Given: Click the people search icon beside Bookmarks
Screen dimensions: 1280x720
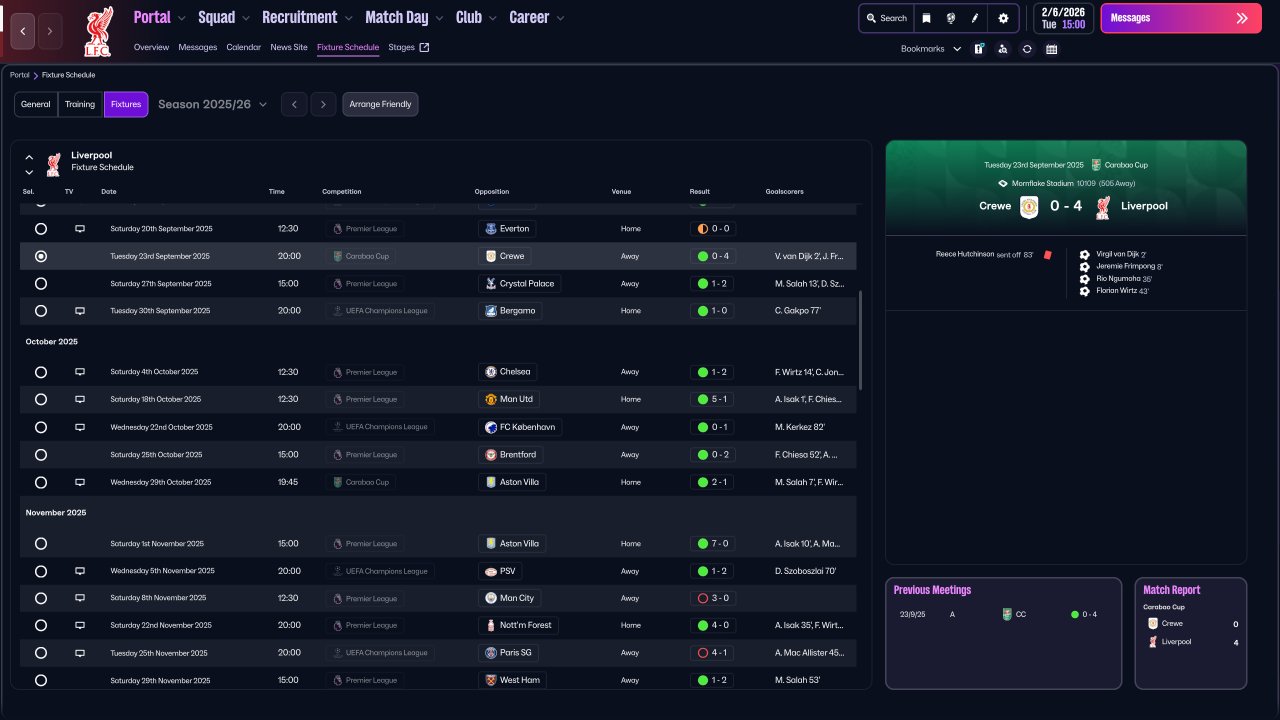Looking at the screenshot, I should [x=1003, y=49].
